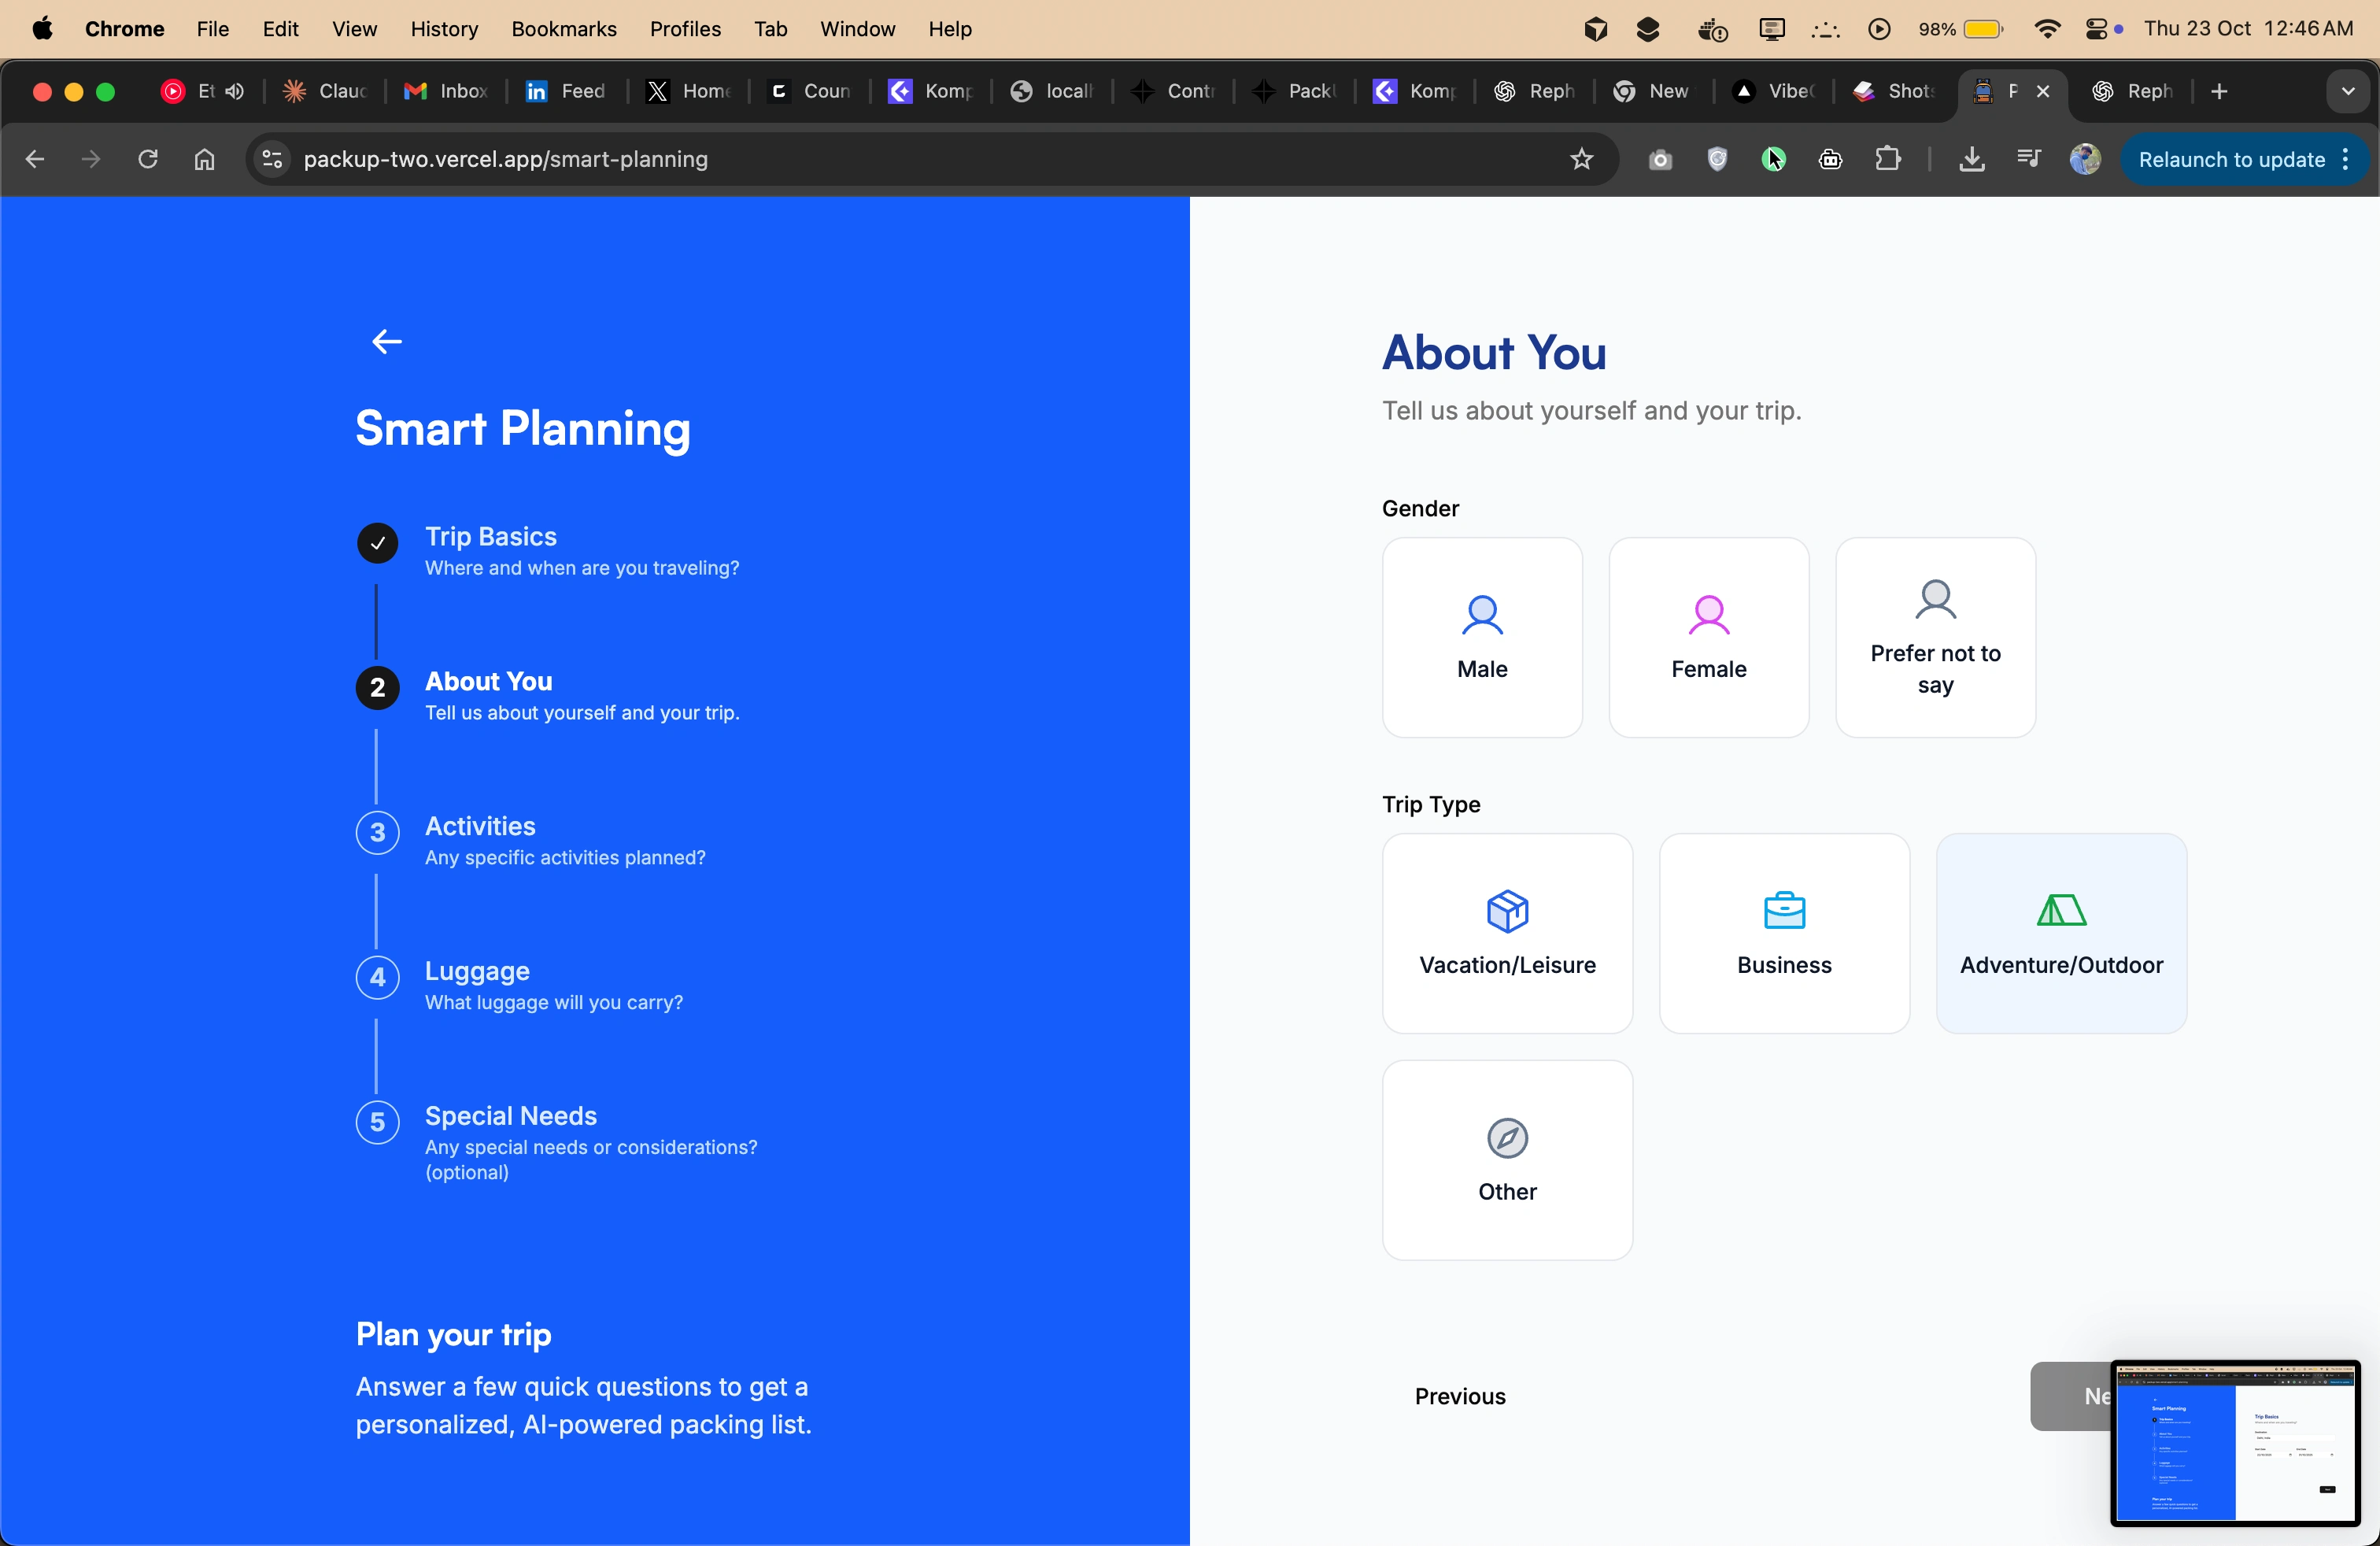View site information icon in address bar
This screenshot has width=2380, height=1546.
272,159
